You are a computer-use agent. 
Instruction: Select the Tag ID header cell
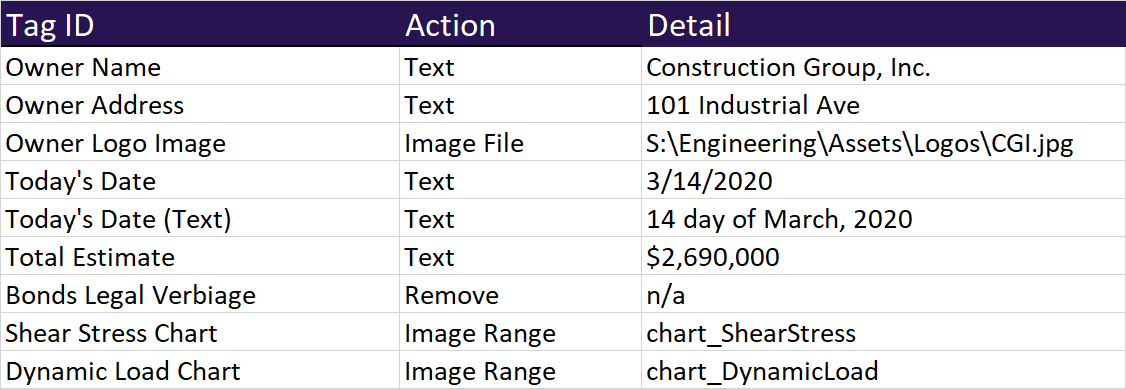200,24
